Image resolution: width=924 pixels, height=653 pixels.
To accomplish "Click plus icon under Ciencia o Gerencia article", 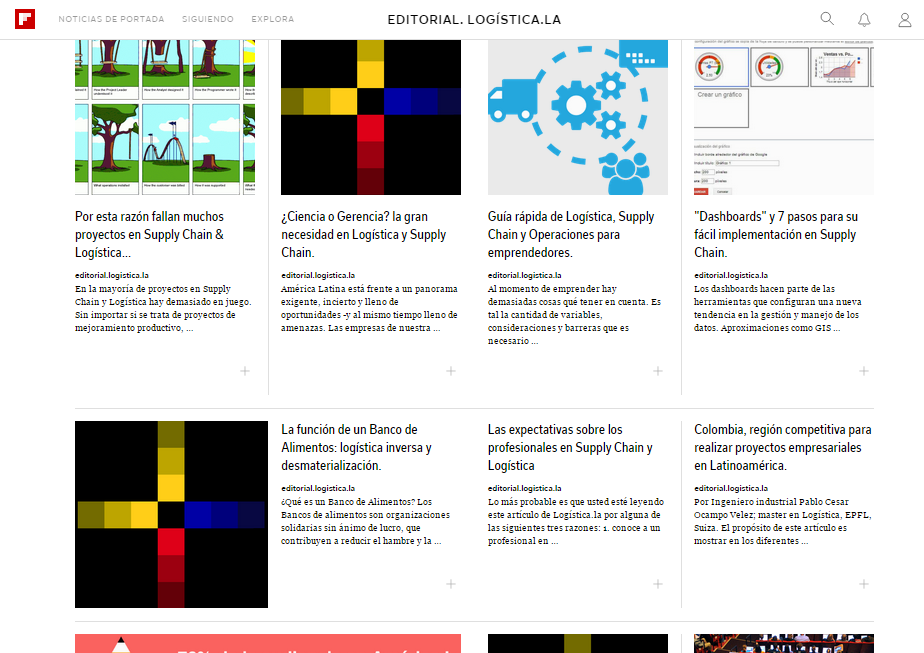I will point(451,371).
